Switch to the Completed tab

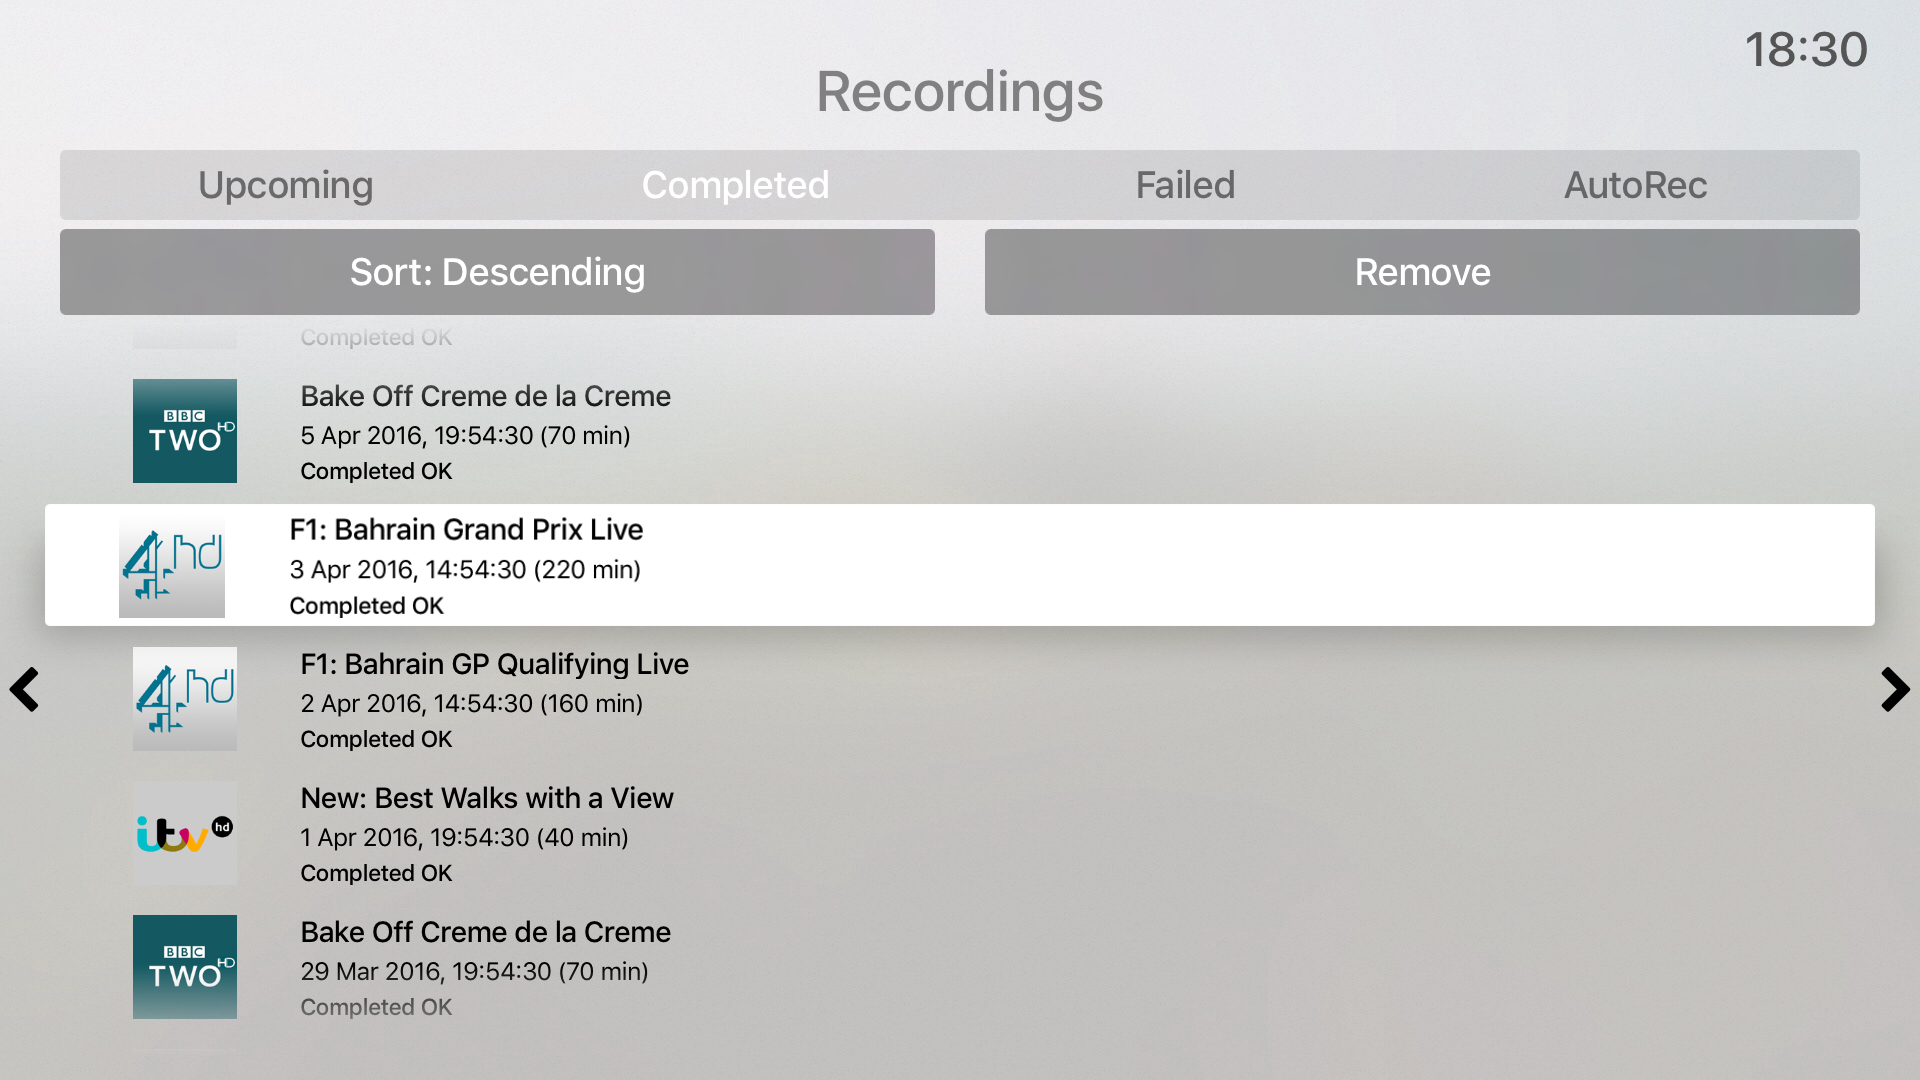point(735,185)
